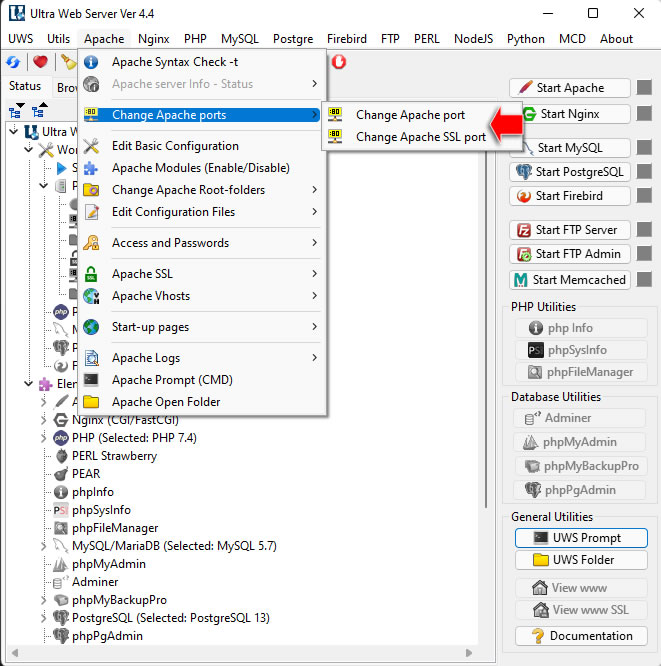Select phpFileManager tree item
661x666 pixels.
click(x=115, y=528)
